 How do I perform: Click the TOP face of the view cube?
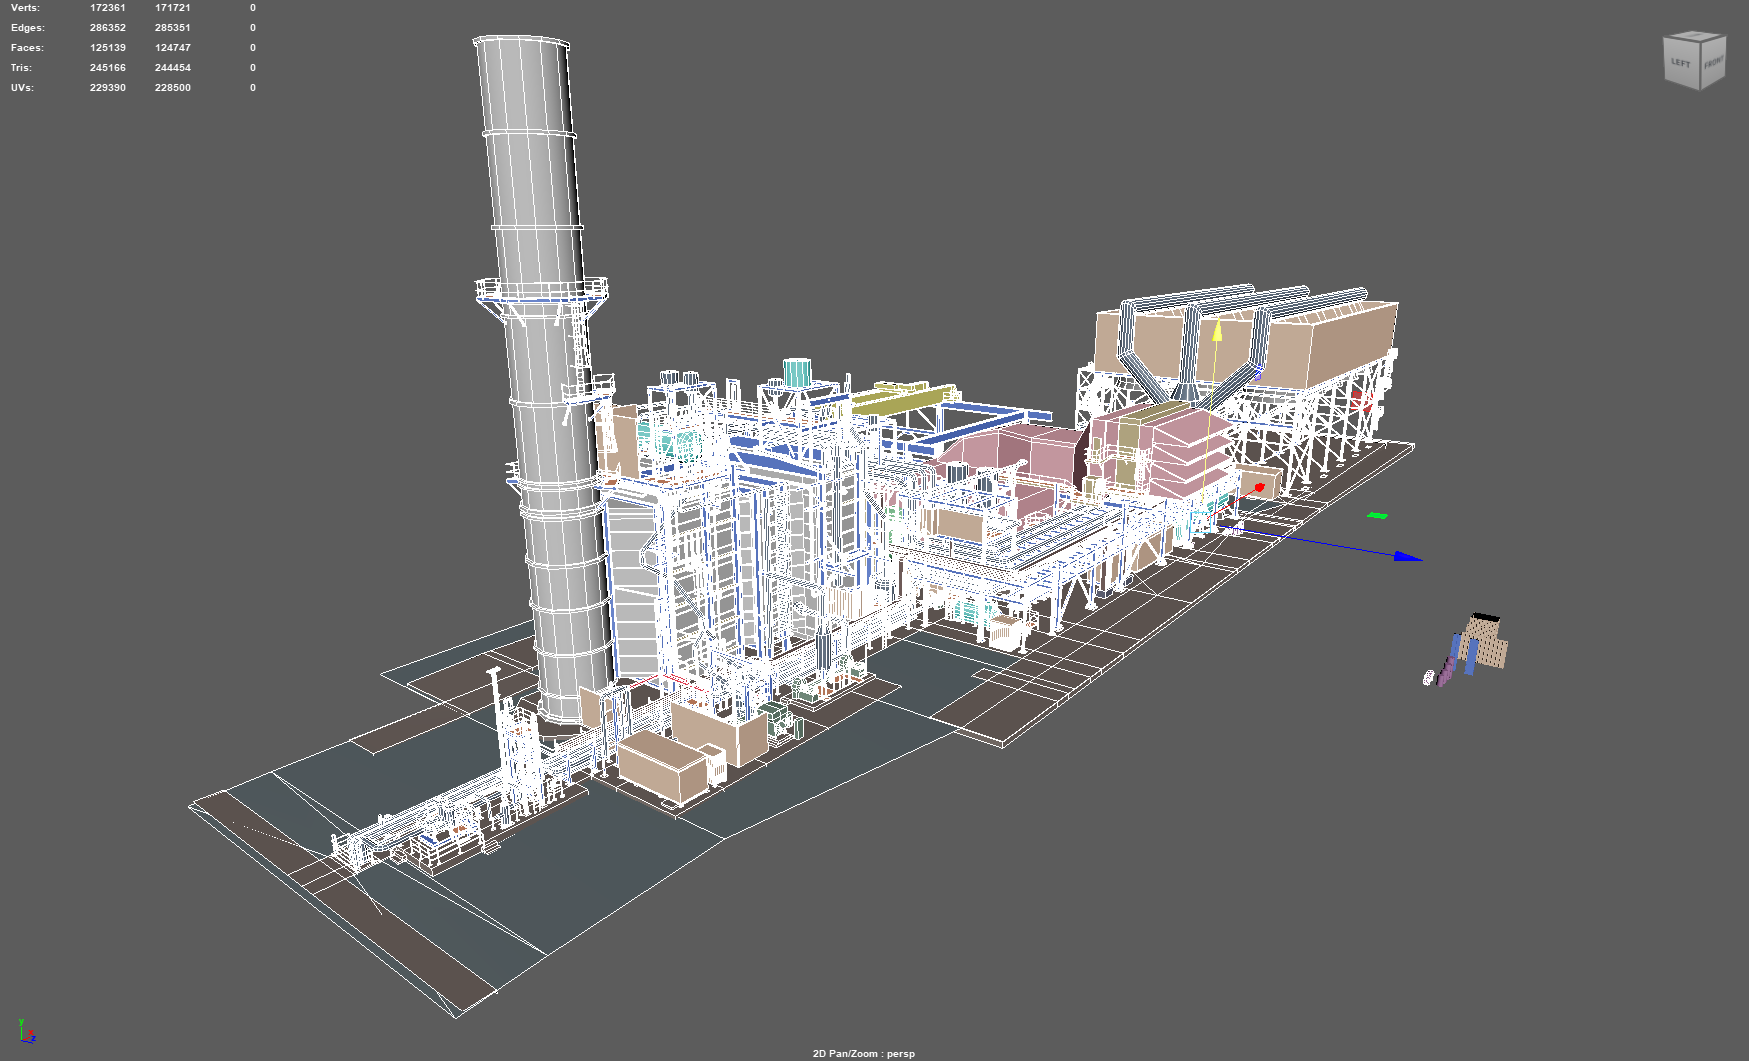[x=1697, y=36]
